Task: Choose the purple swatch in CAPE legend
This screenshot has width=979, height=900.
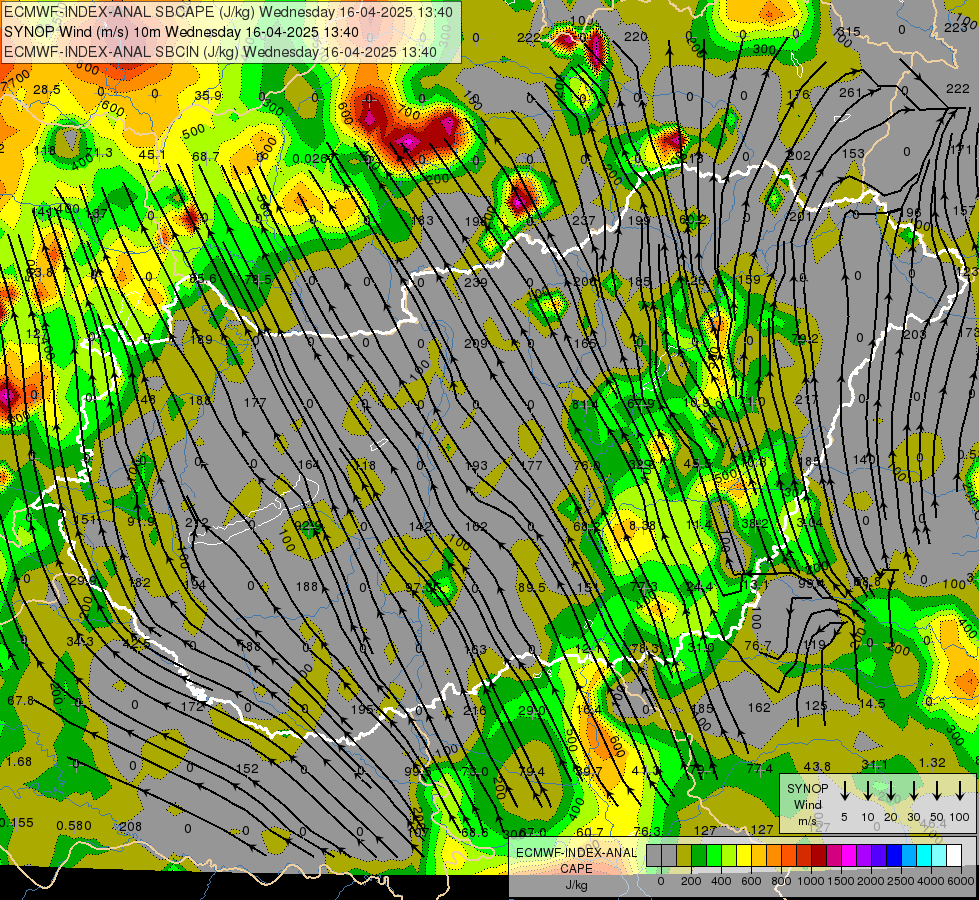Action: [863, 855]
